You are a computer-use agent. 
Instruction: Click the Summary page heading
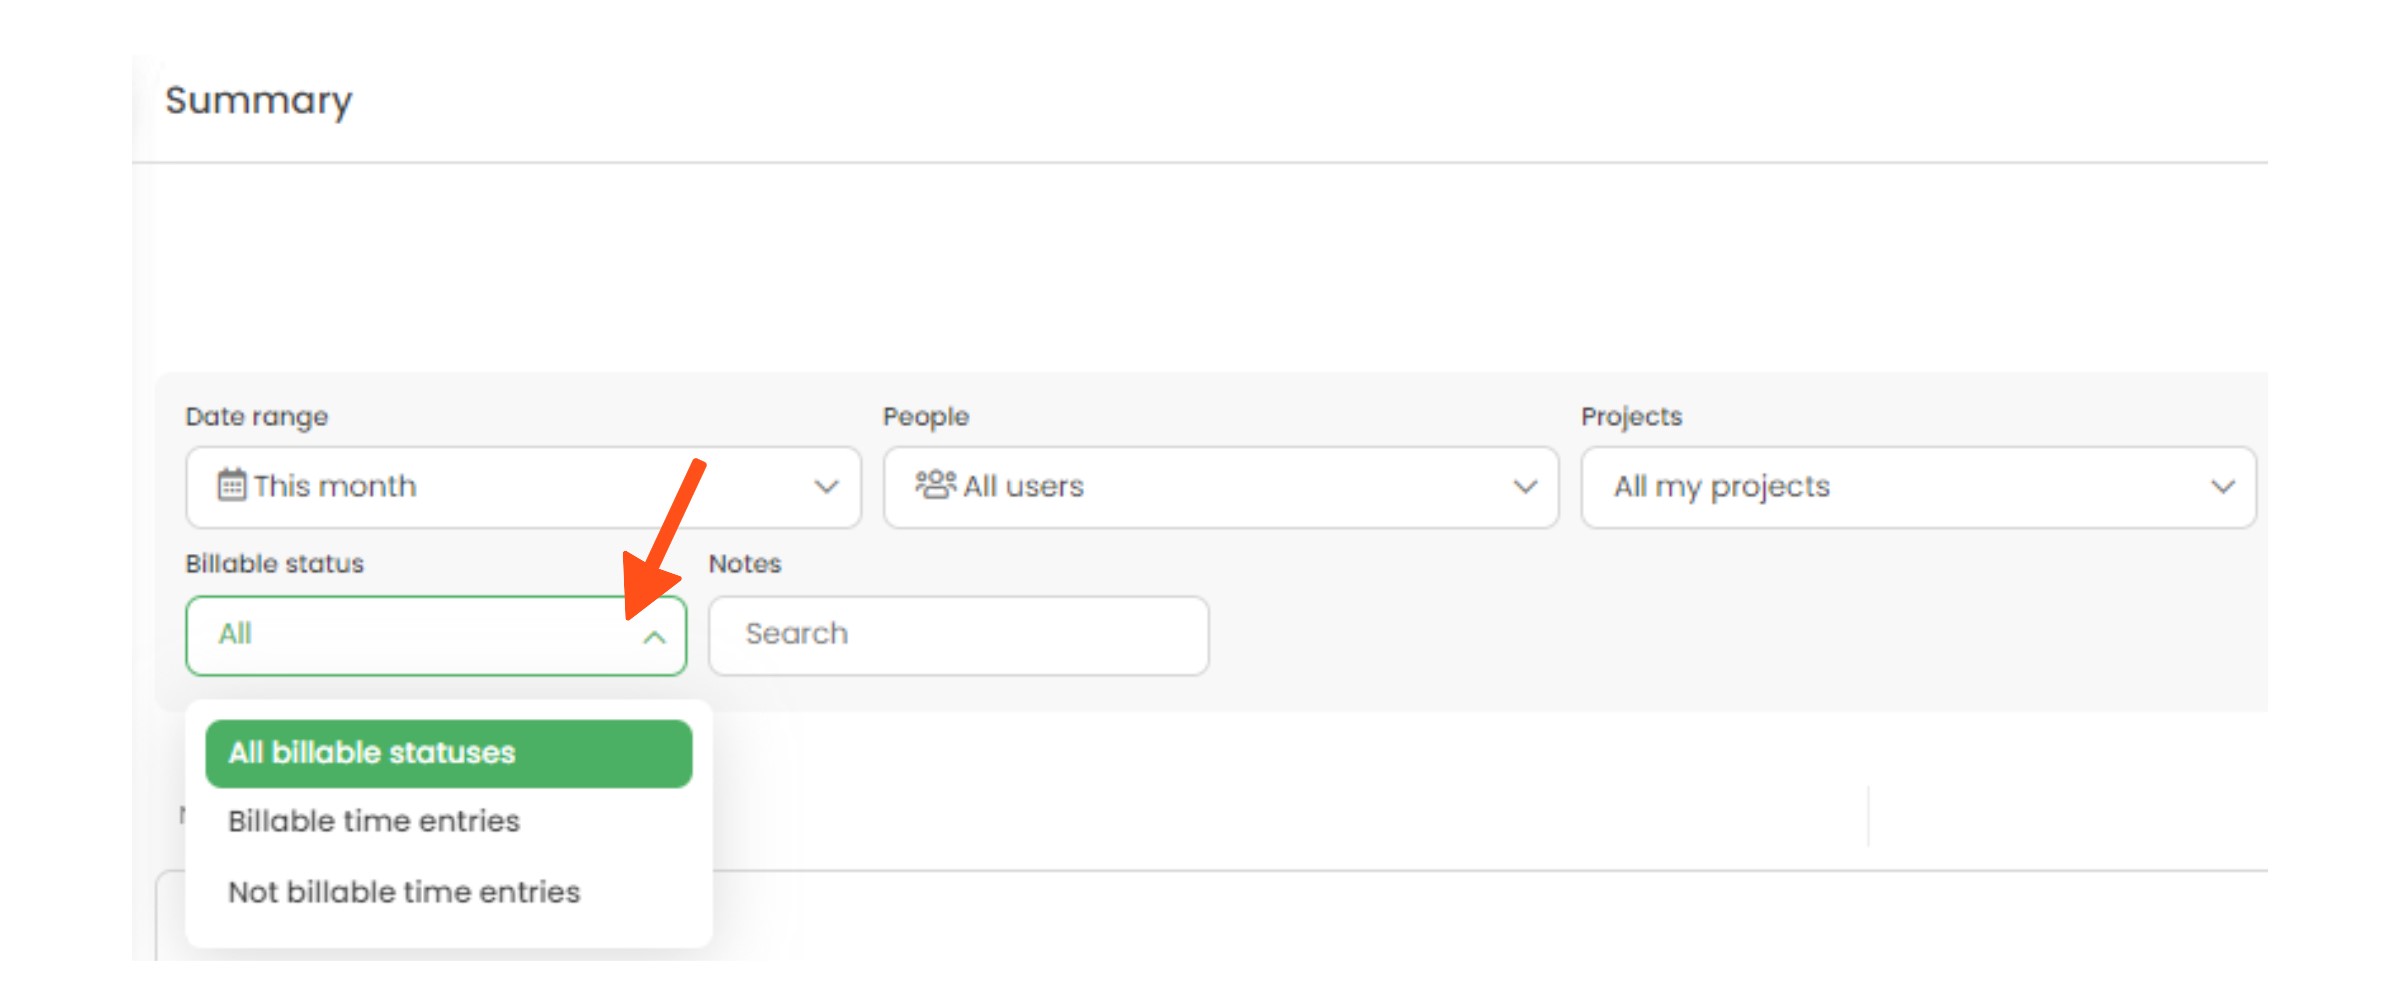[258, 101]
